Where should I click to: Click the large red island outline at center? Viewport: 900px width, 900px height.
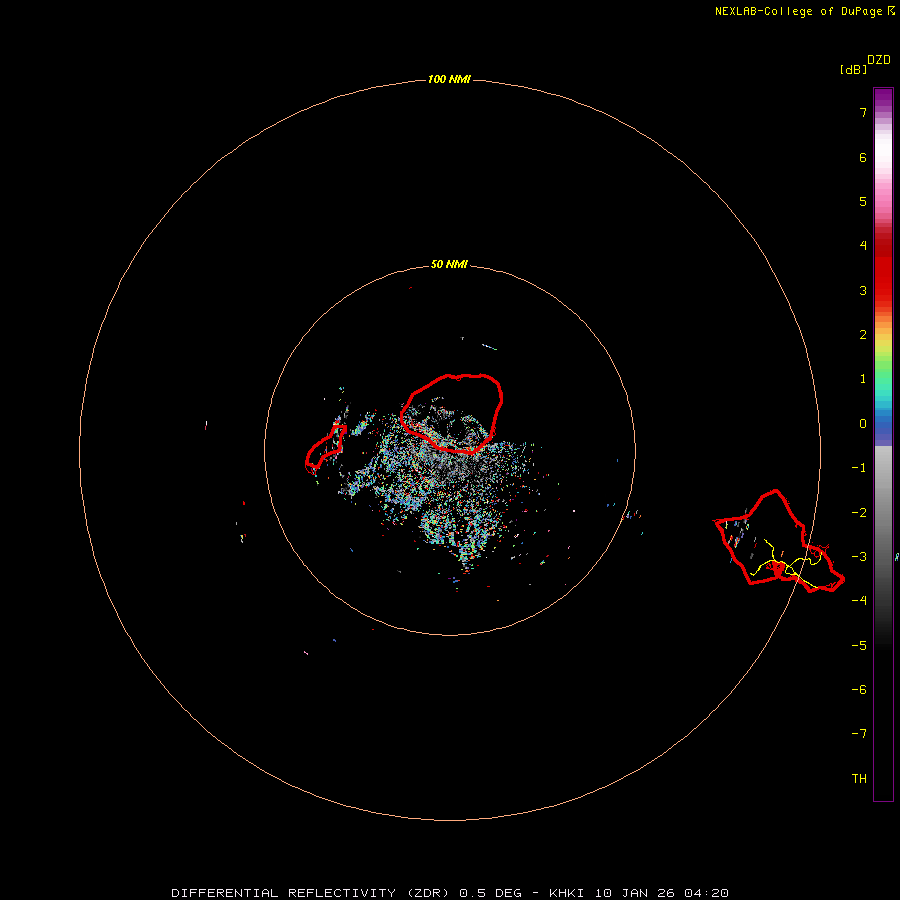(x=452, y=413)
